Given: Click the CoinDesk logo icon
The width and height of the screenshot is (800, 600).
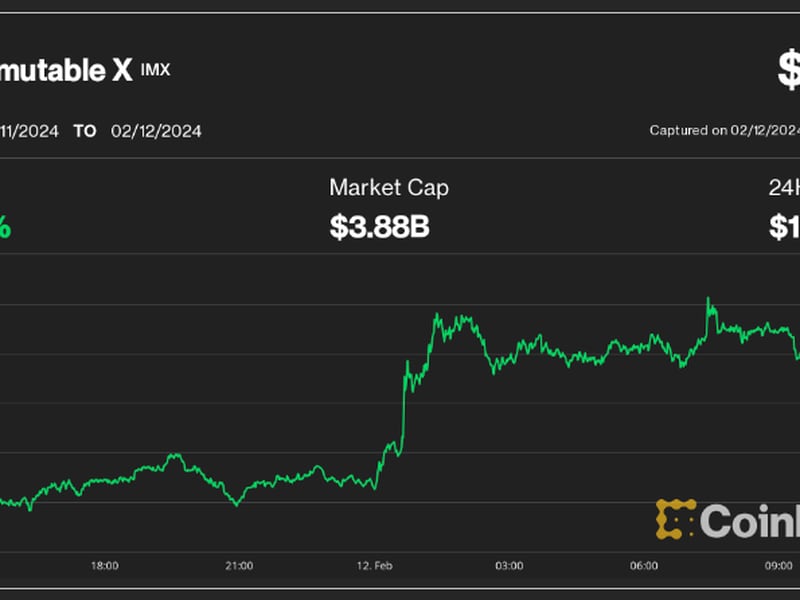Looking at the screenshot, I should point(675,519).
